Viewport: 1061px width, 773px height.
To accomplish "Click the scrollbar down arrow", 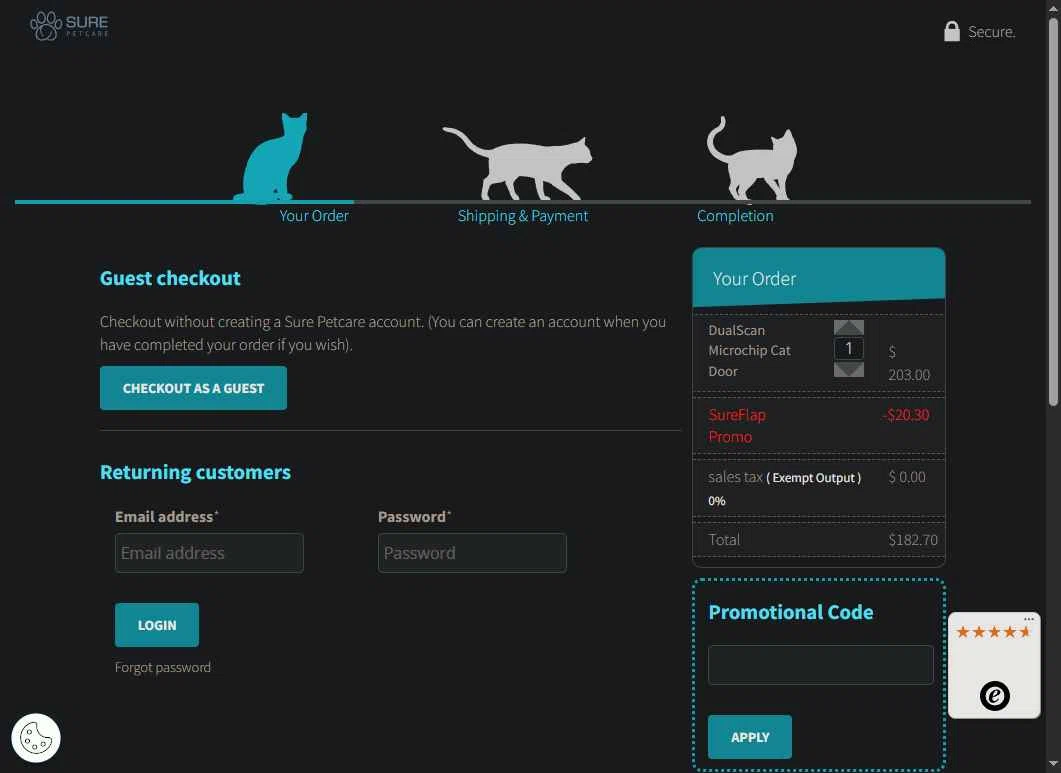I will click(x=1053, y=765).
